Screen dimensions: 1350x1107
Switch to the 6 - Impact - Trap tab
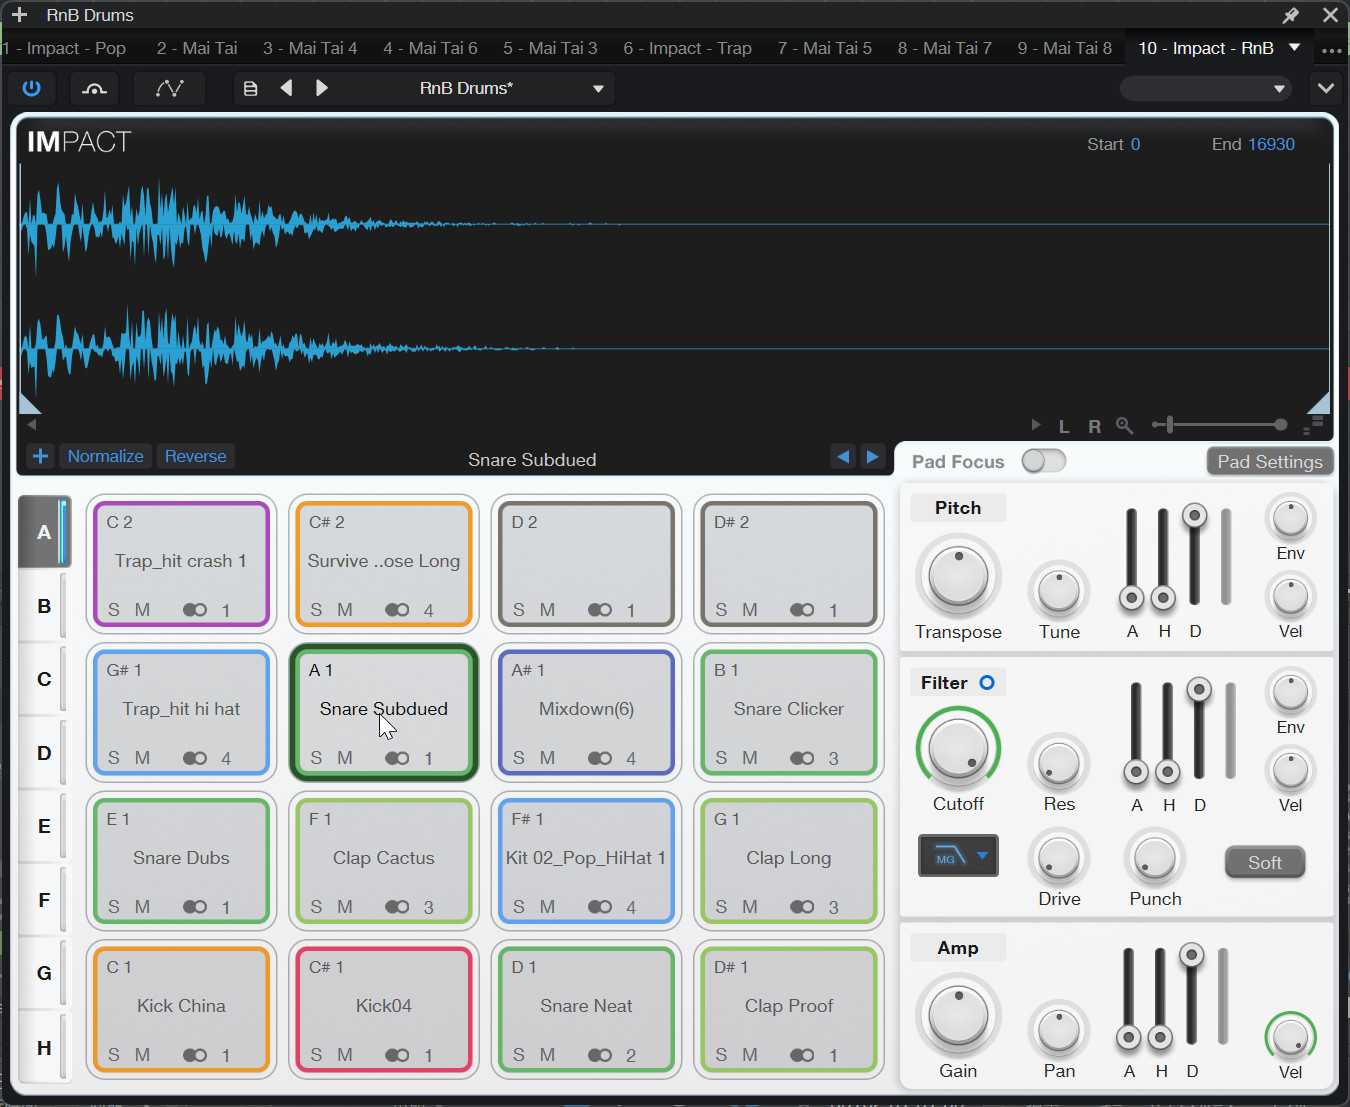tap(687, 48)
